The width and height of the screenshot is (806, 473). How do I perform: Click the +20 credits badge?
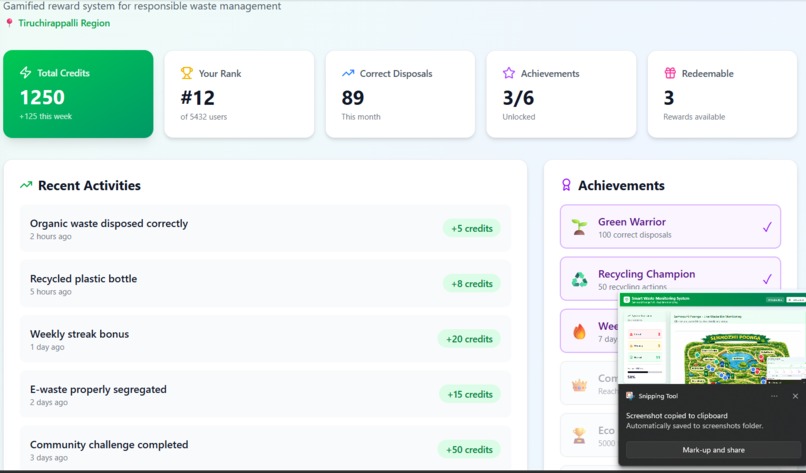point(469,339)
